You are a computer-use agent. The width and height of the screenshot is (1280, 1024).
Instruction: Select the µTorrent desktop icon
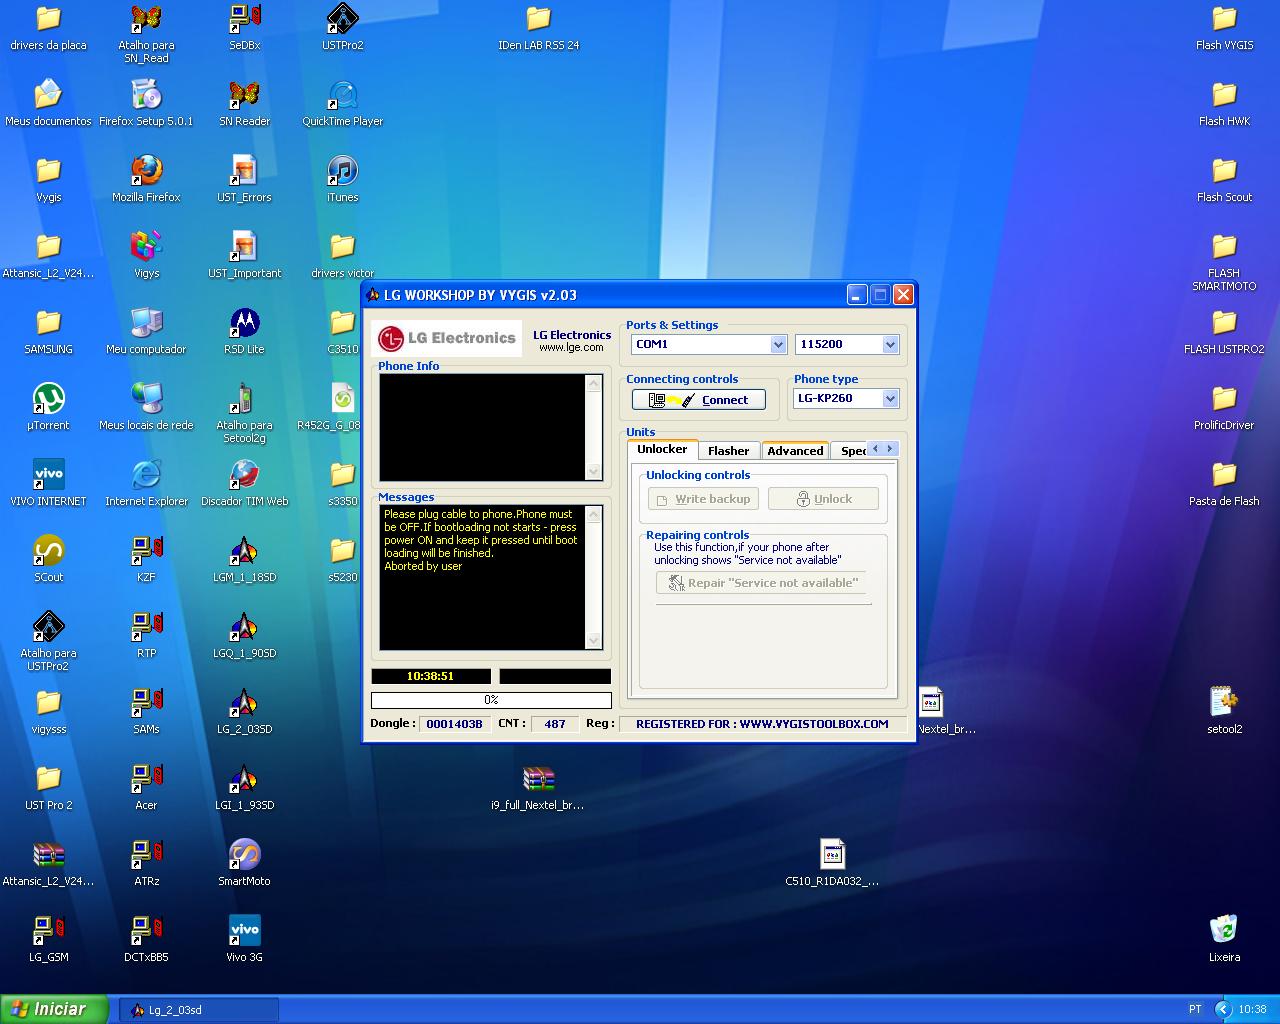tap(48, 406)
